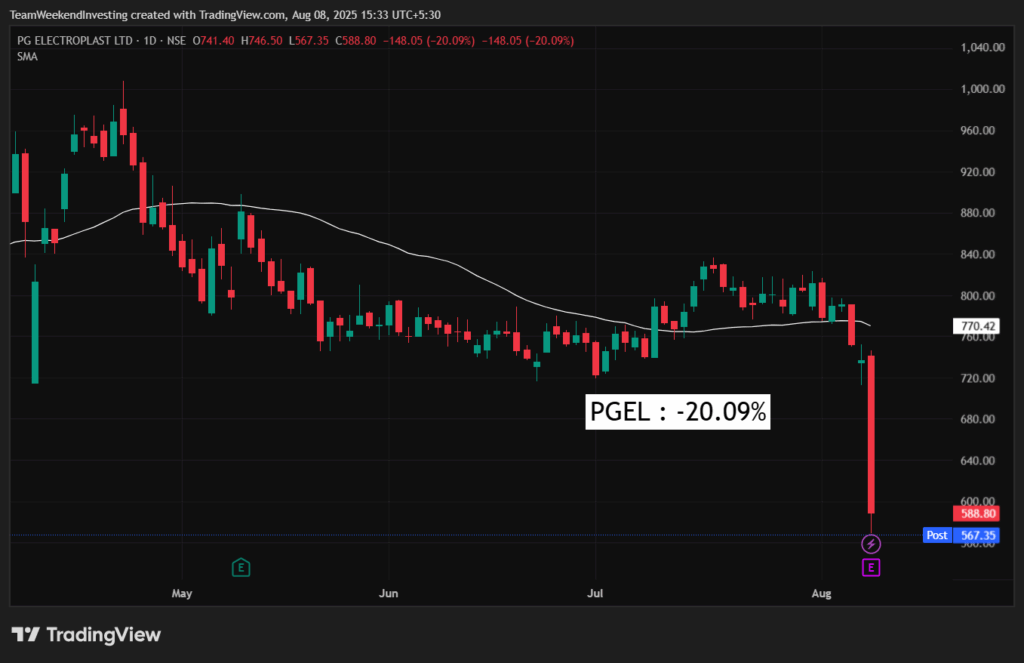Click the SMA indicator label
The height and width of the screenshot is (663, 1024).
pyautogui.click(x=27, y=57)
